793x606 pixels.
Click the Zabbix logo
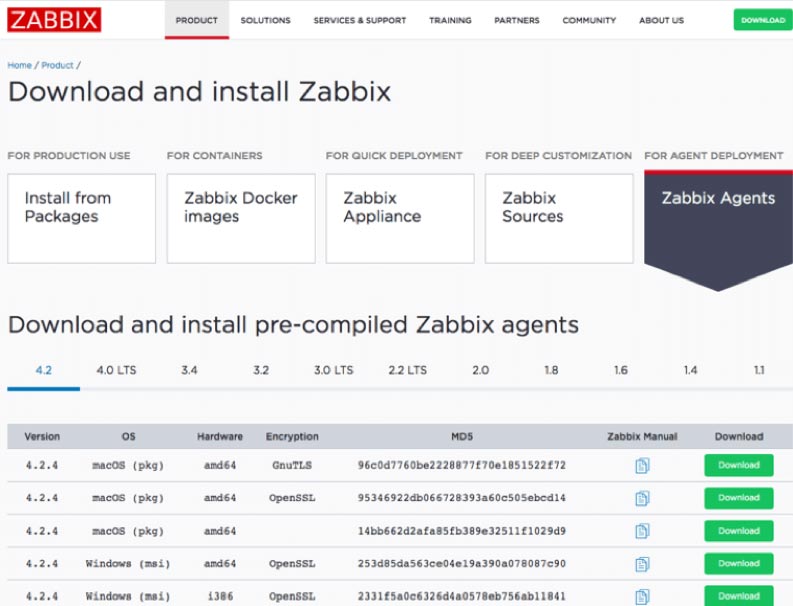click(x=54, y=20)
